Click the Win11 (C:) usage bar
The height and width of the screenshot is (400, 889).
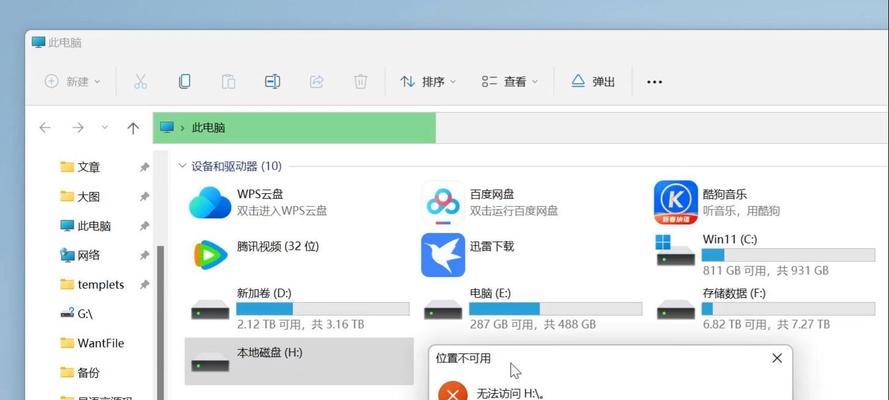[x=789, y=255]
